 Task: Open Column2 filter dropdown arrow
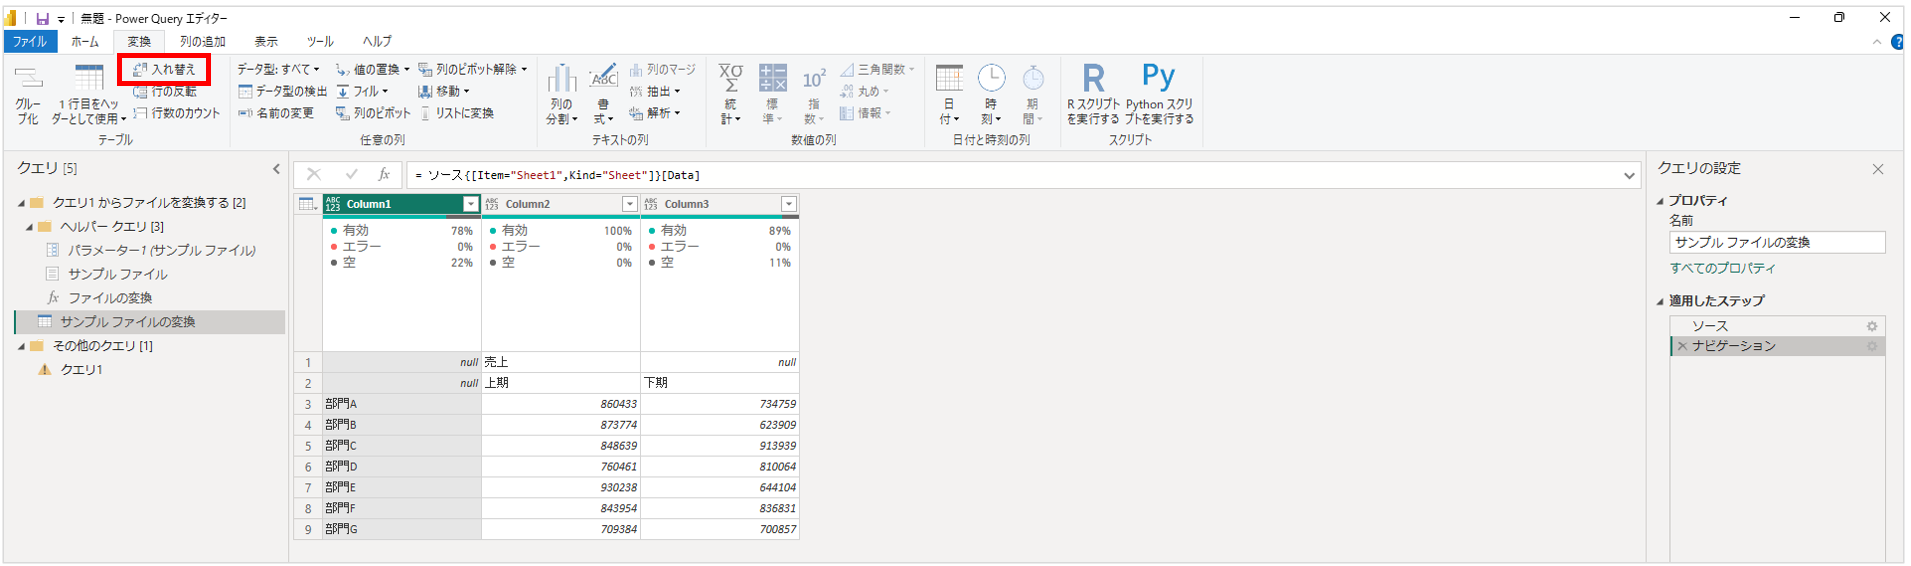[630, 204]
